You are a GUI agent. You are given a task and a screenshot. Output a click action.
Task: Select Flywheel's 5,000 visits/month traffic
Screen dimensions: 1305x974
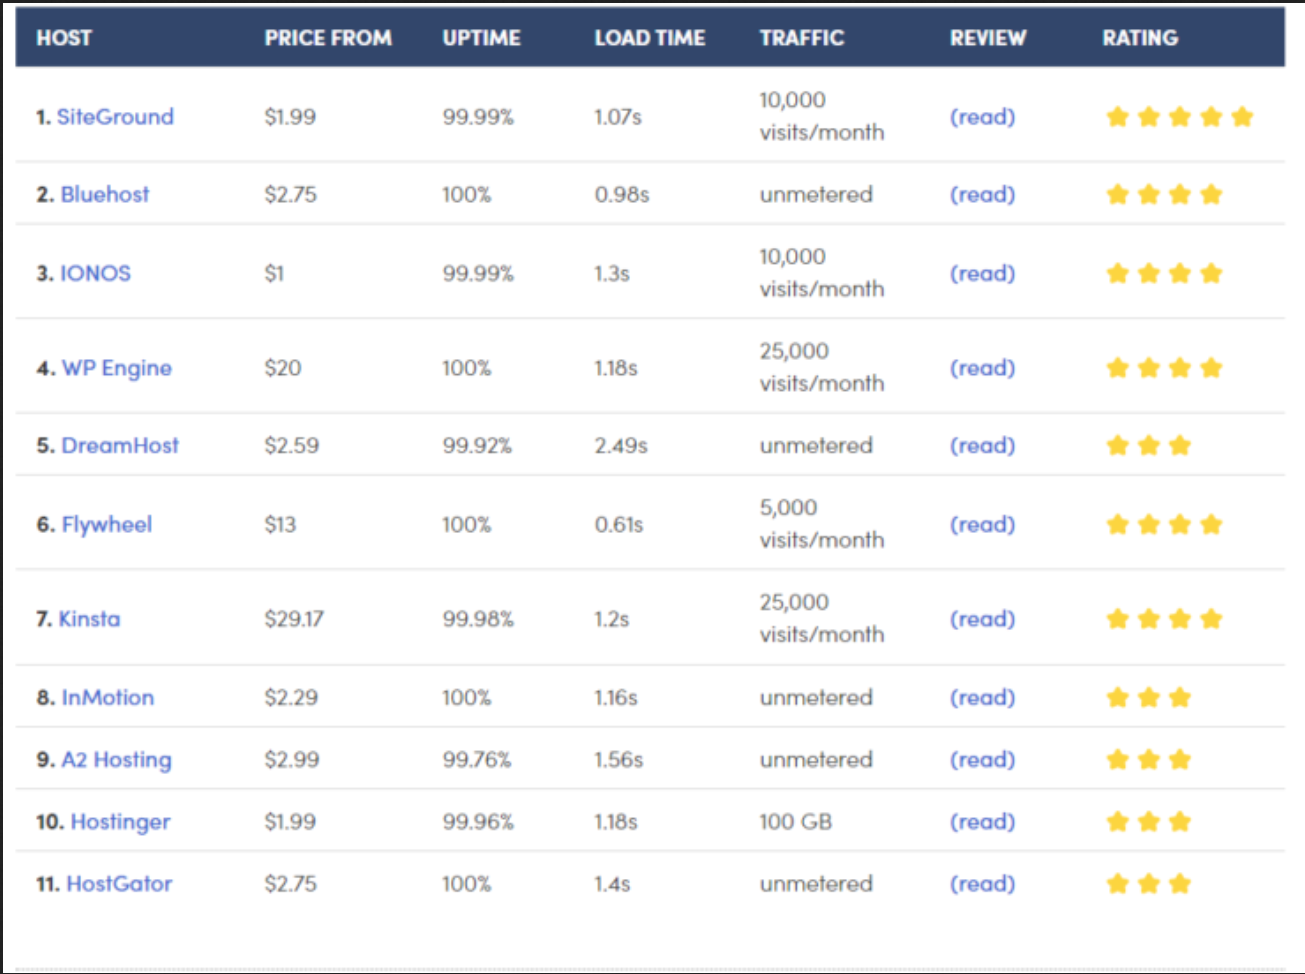pos(822,524)
